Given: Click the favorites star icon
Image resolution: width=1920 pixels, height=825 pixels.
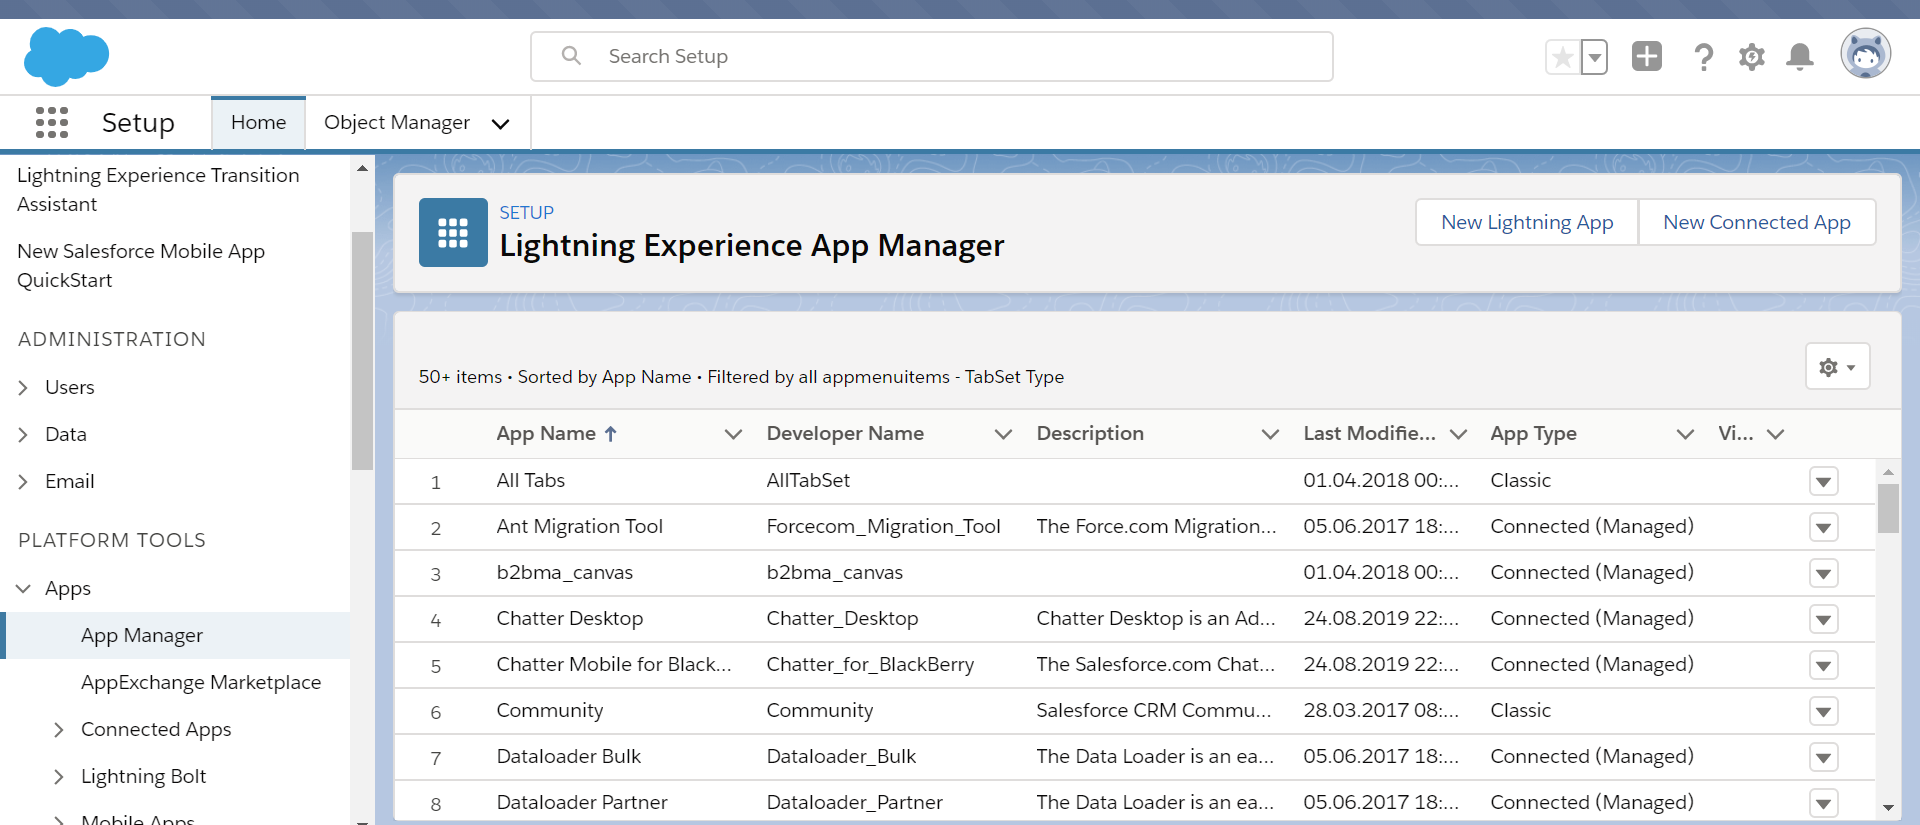Looking at the screenshot, I should pos(1562,57).
